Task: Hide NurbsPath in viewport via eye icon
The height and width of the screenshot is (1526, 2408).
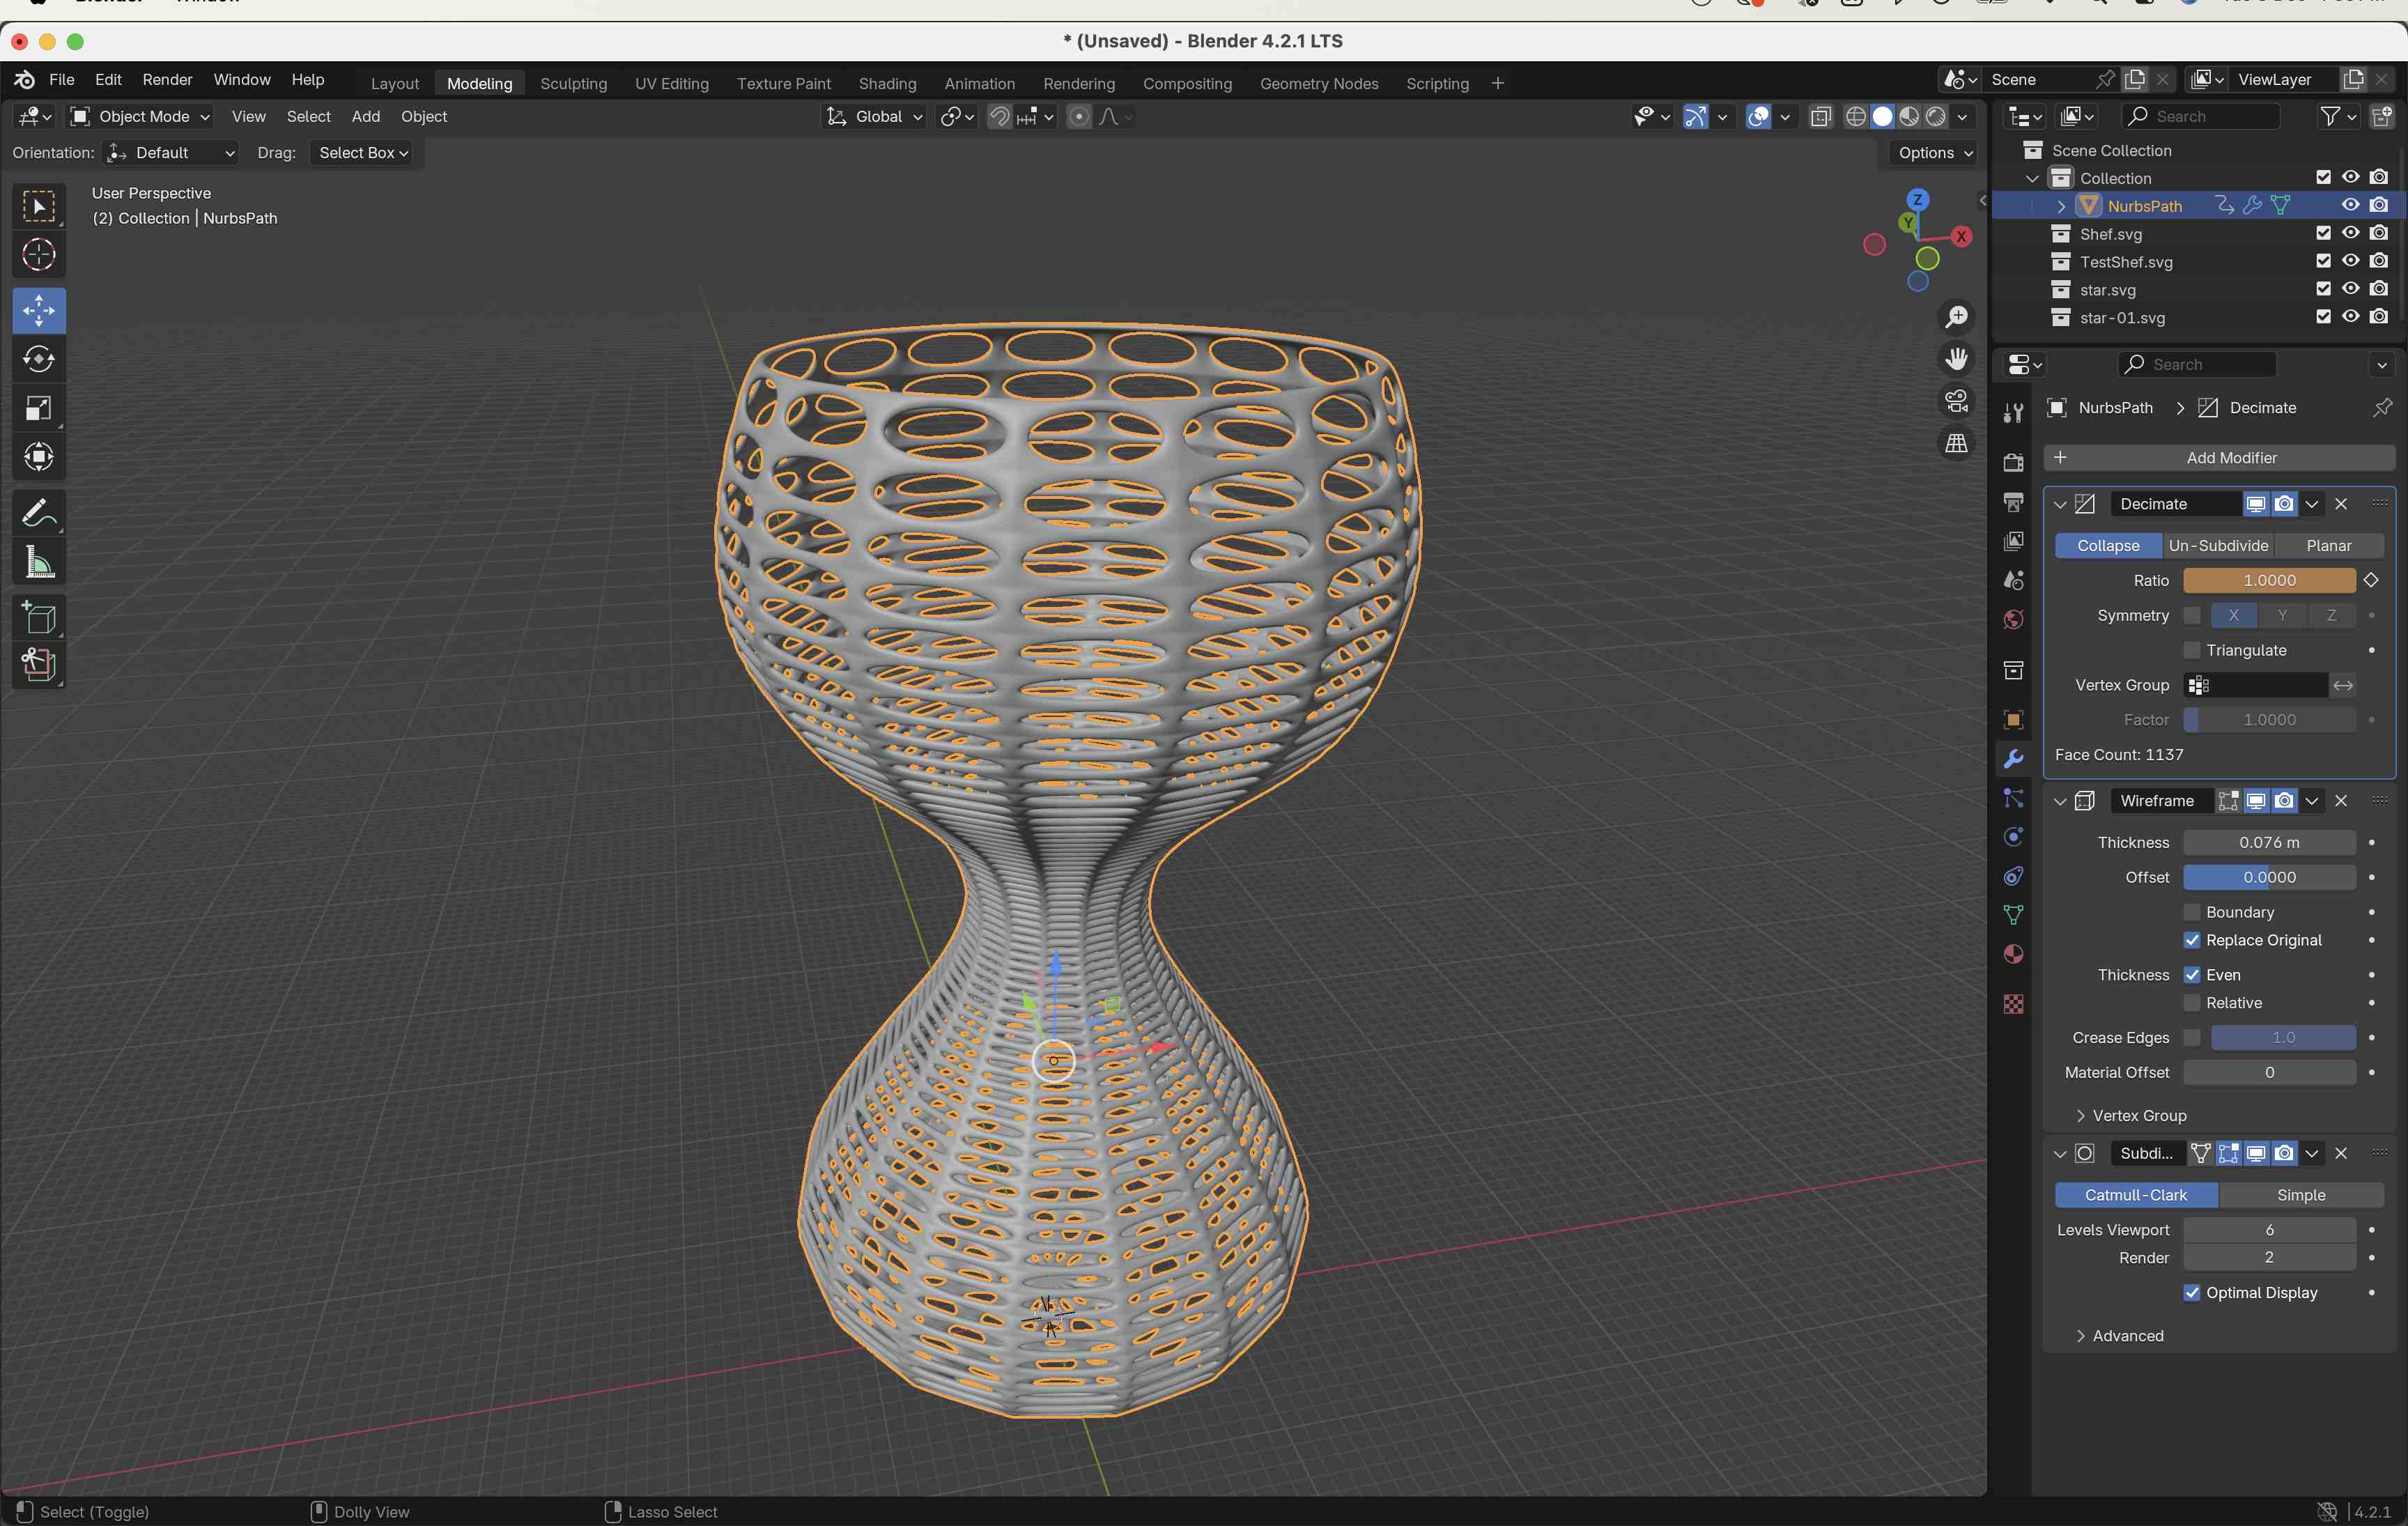Action: pyautogui.click(x=2350, y=205)
